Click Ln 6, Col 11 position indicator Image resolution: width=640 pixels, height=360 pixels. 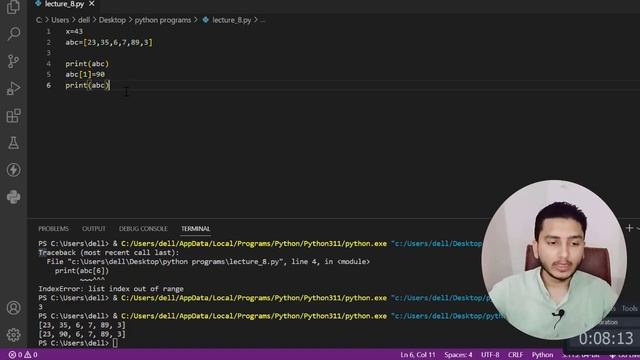[x=418, y=355]
